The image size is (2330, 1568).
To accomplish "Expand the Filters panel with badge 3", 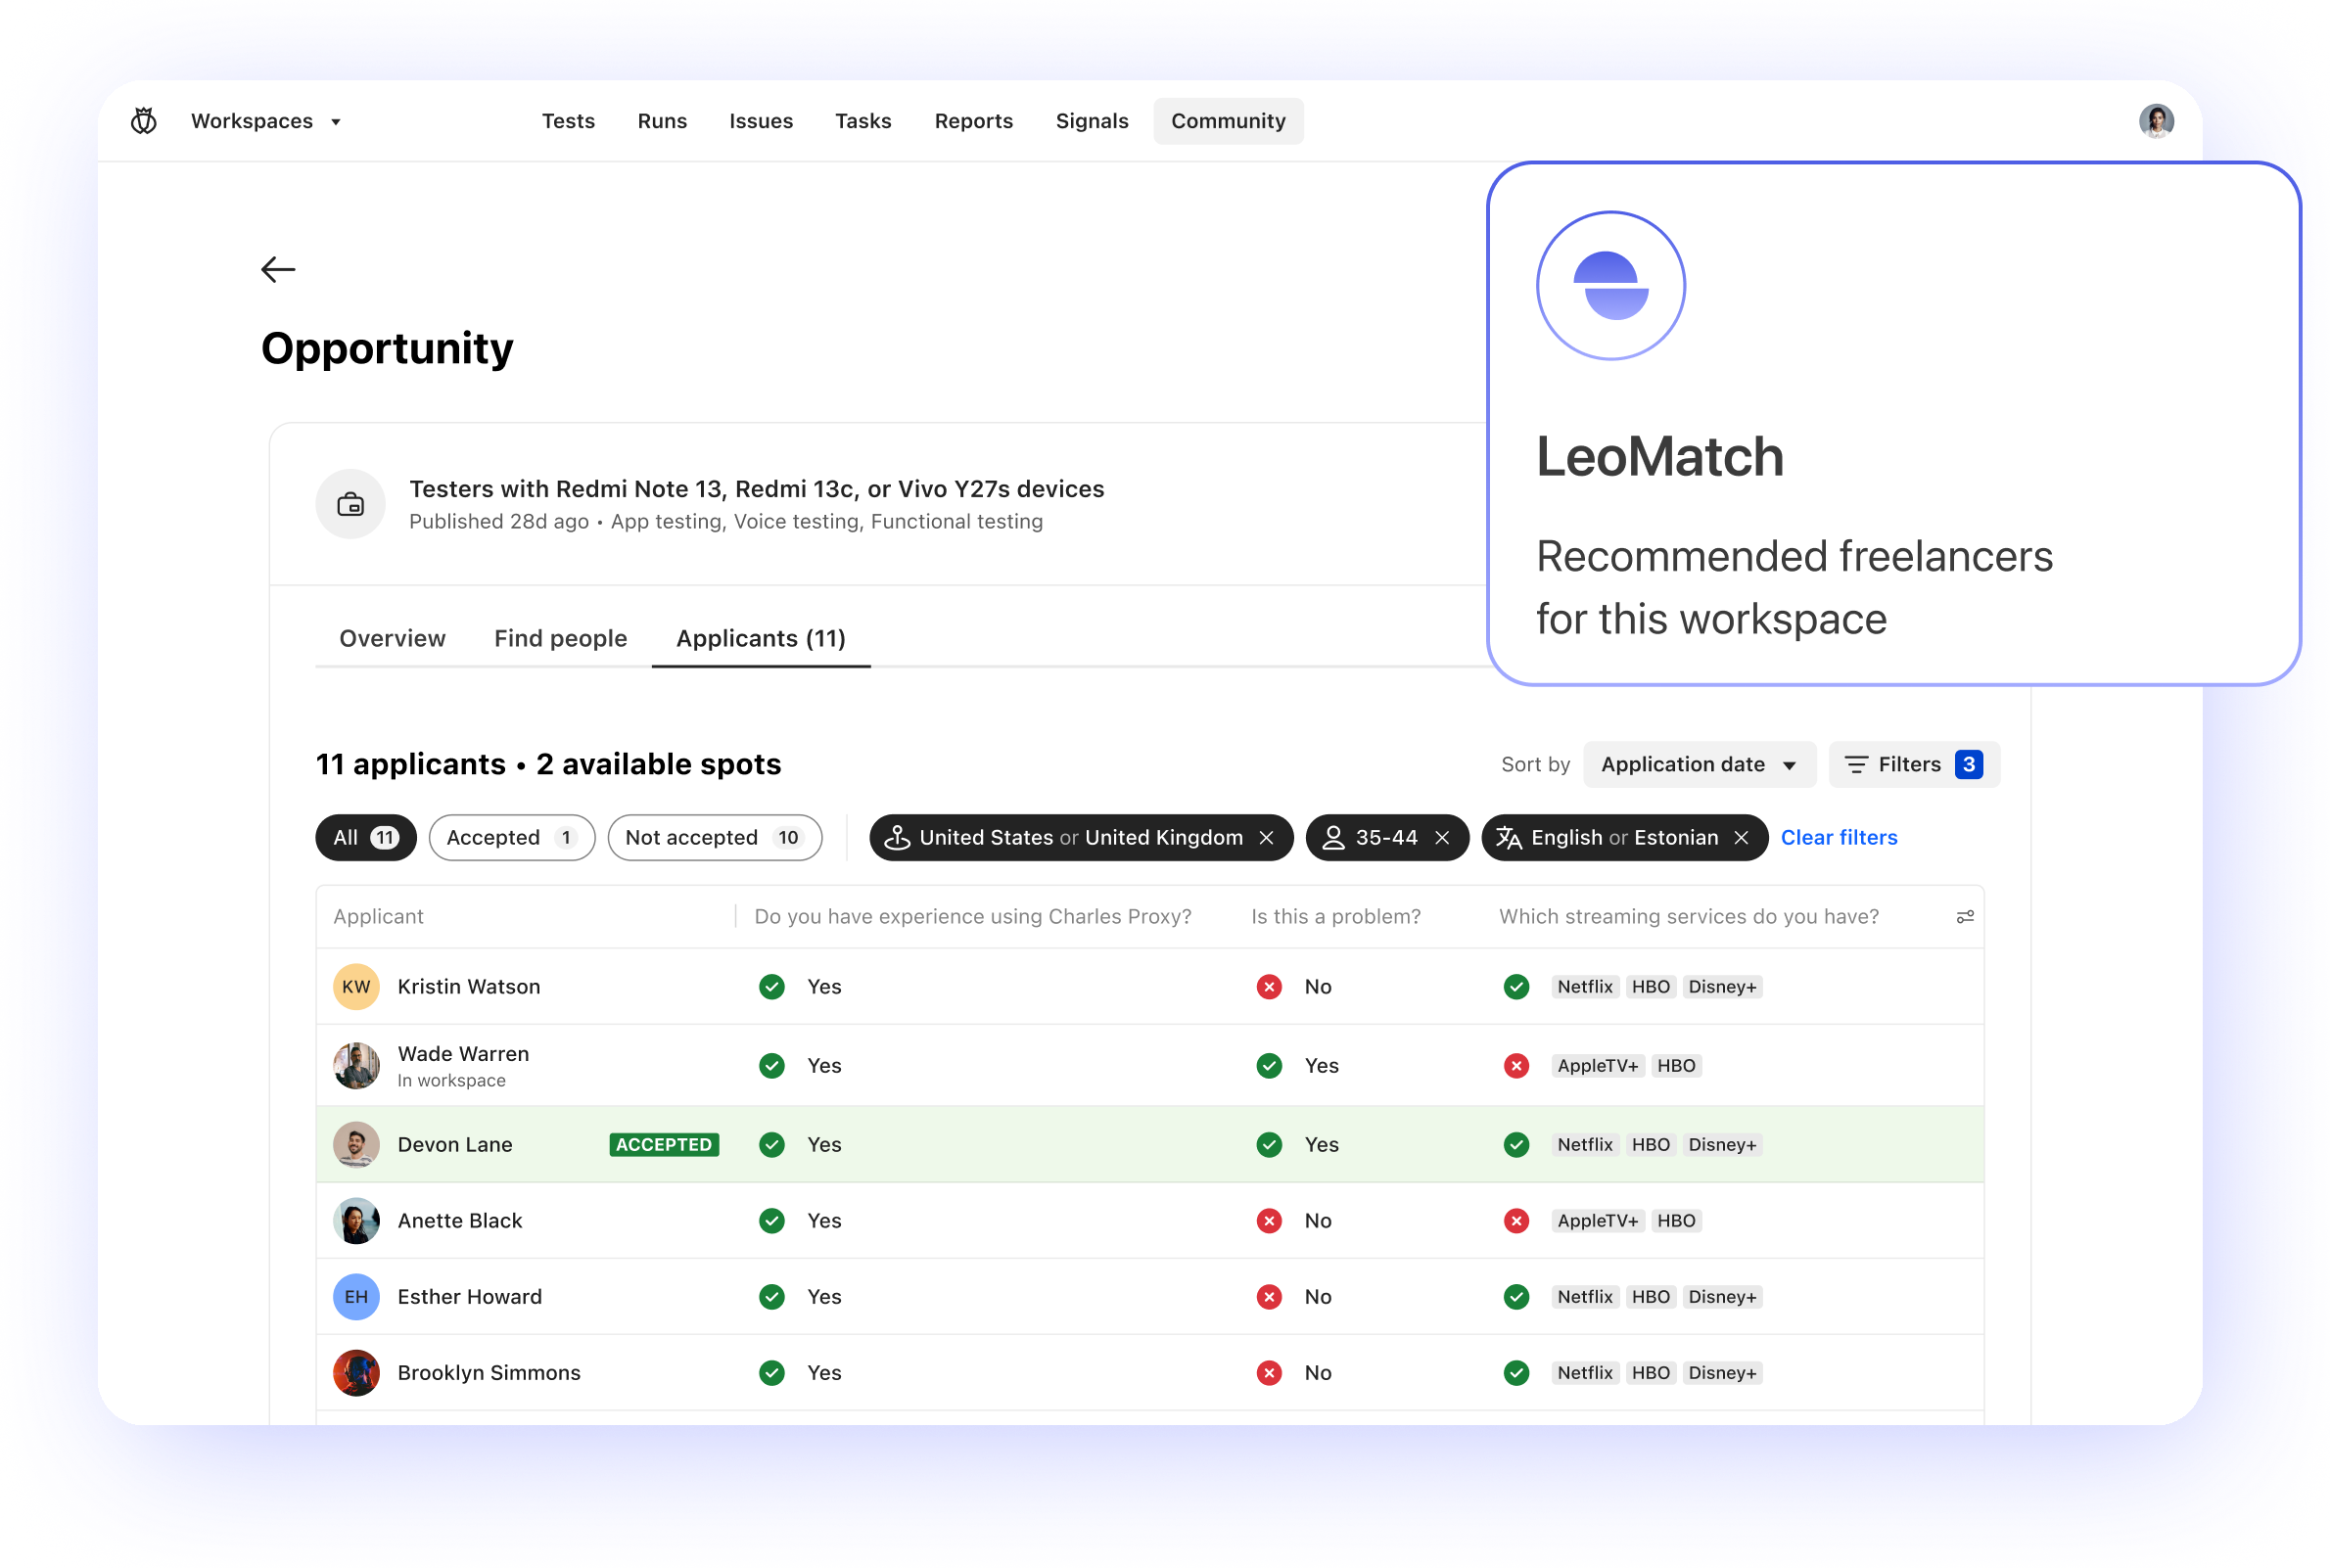I will click(1912, 764).
